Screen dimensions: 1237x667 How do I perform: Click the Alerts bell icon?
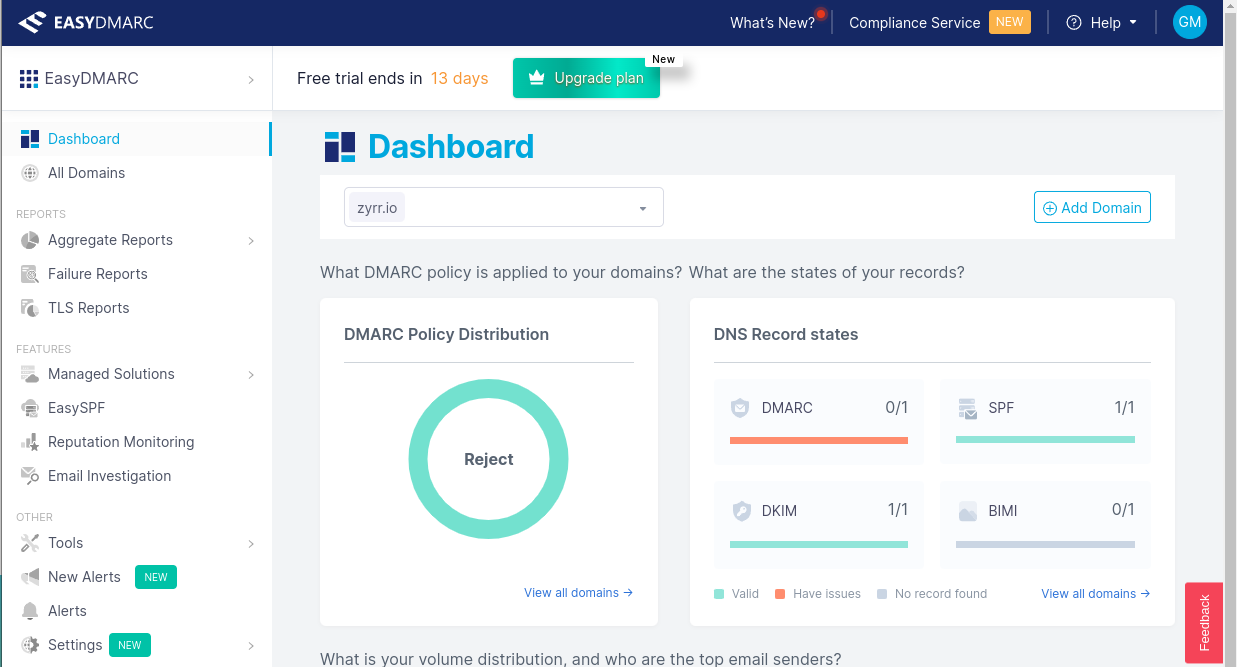coord(31,610)
